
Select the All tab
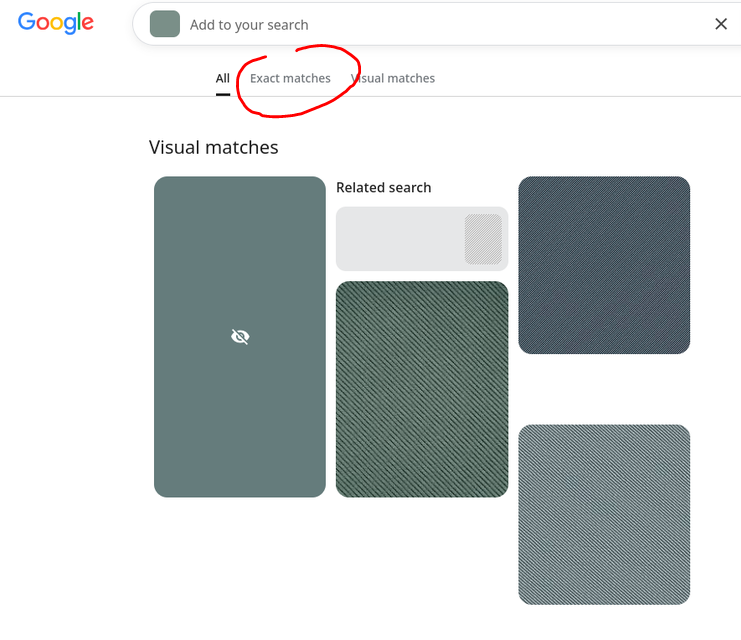point(223,78)
